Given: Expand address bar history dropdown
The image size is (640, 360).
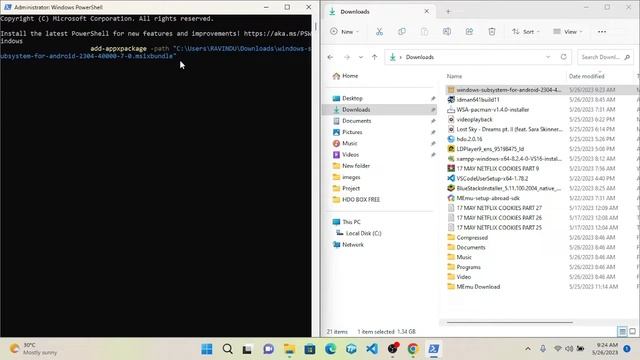Looking at the screenshot, I should point(548,57).
